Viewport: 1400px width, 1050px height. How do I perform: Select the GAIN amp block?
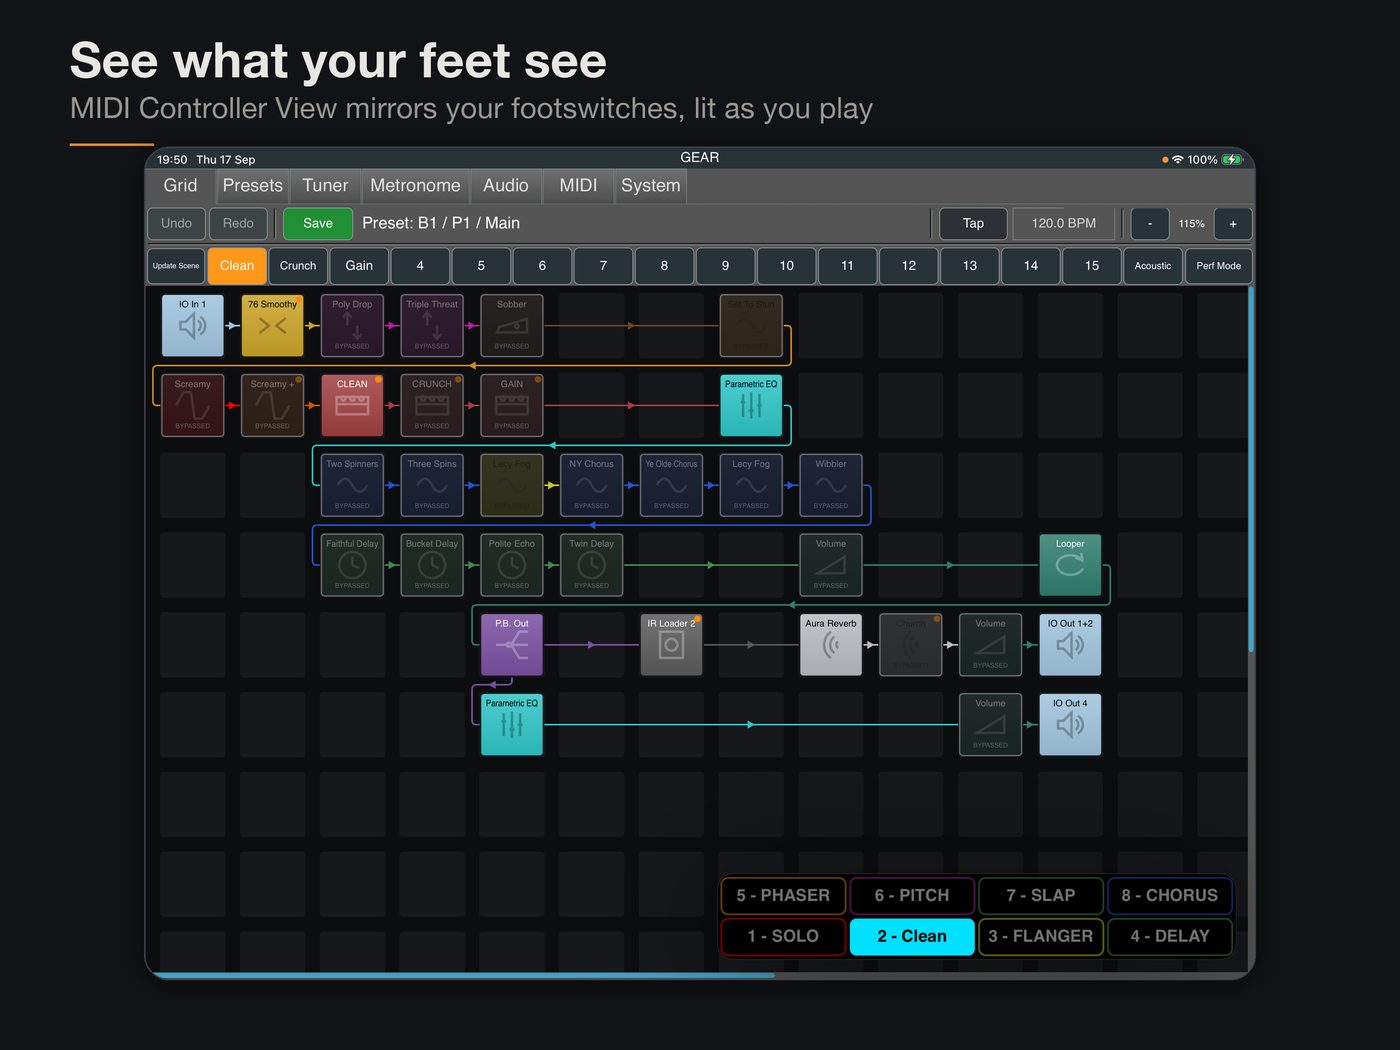512,405
